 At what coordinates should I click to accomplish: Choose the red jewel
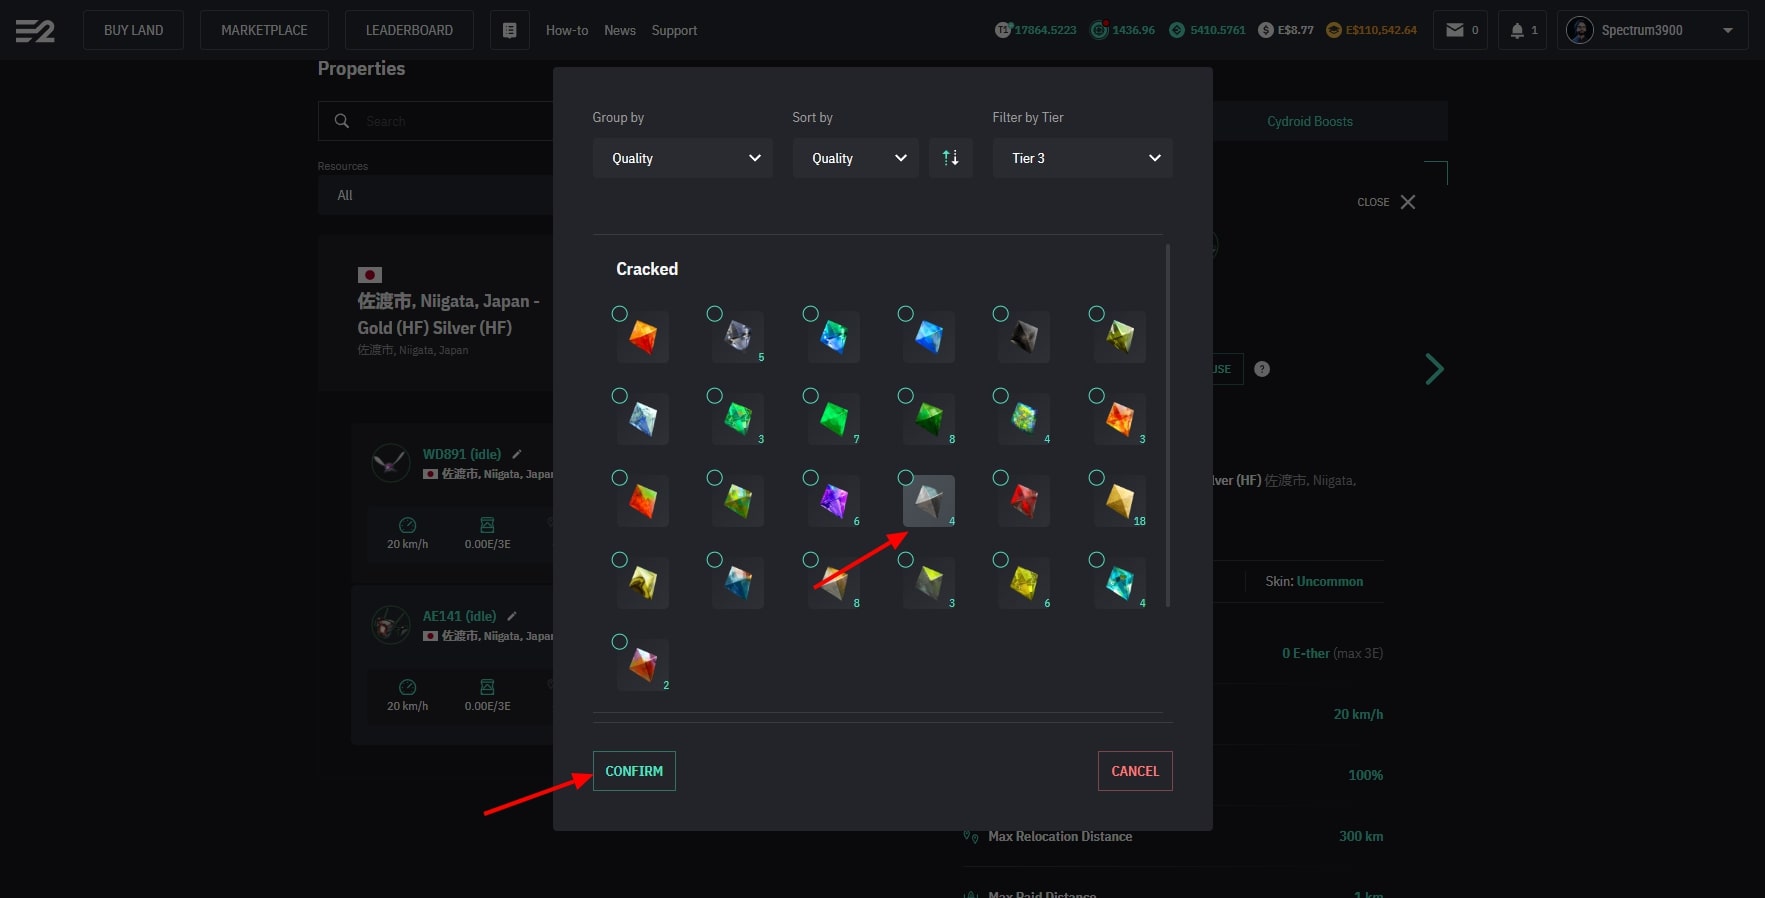1024,501
